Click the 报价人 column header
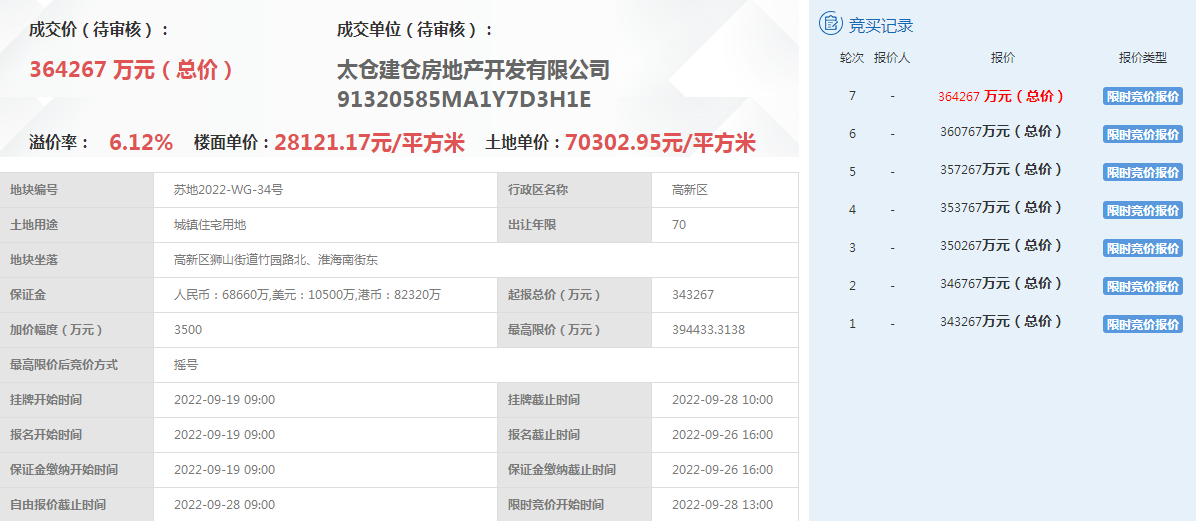This screenshot has width=1196, height=521. [892, 58]
